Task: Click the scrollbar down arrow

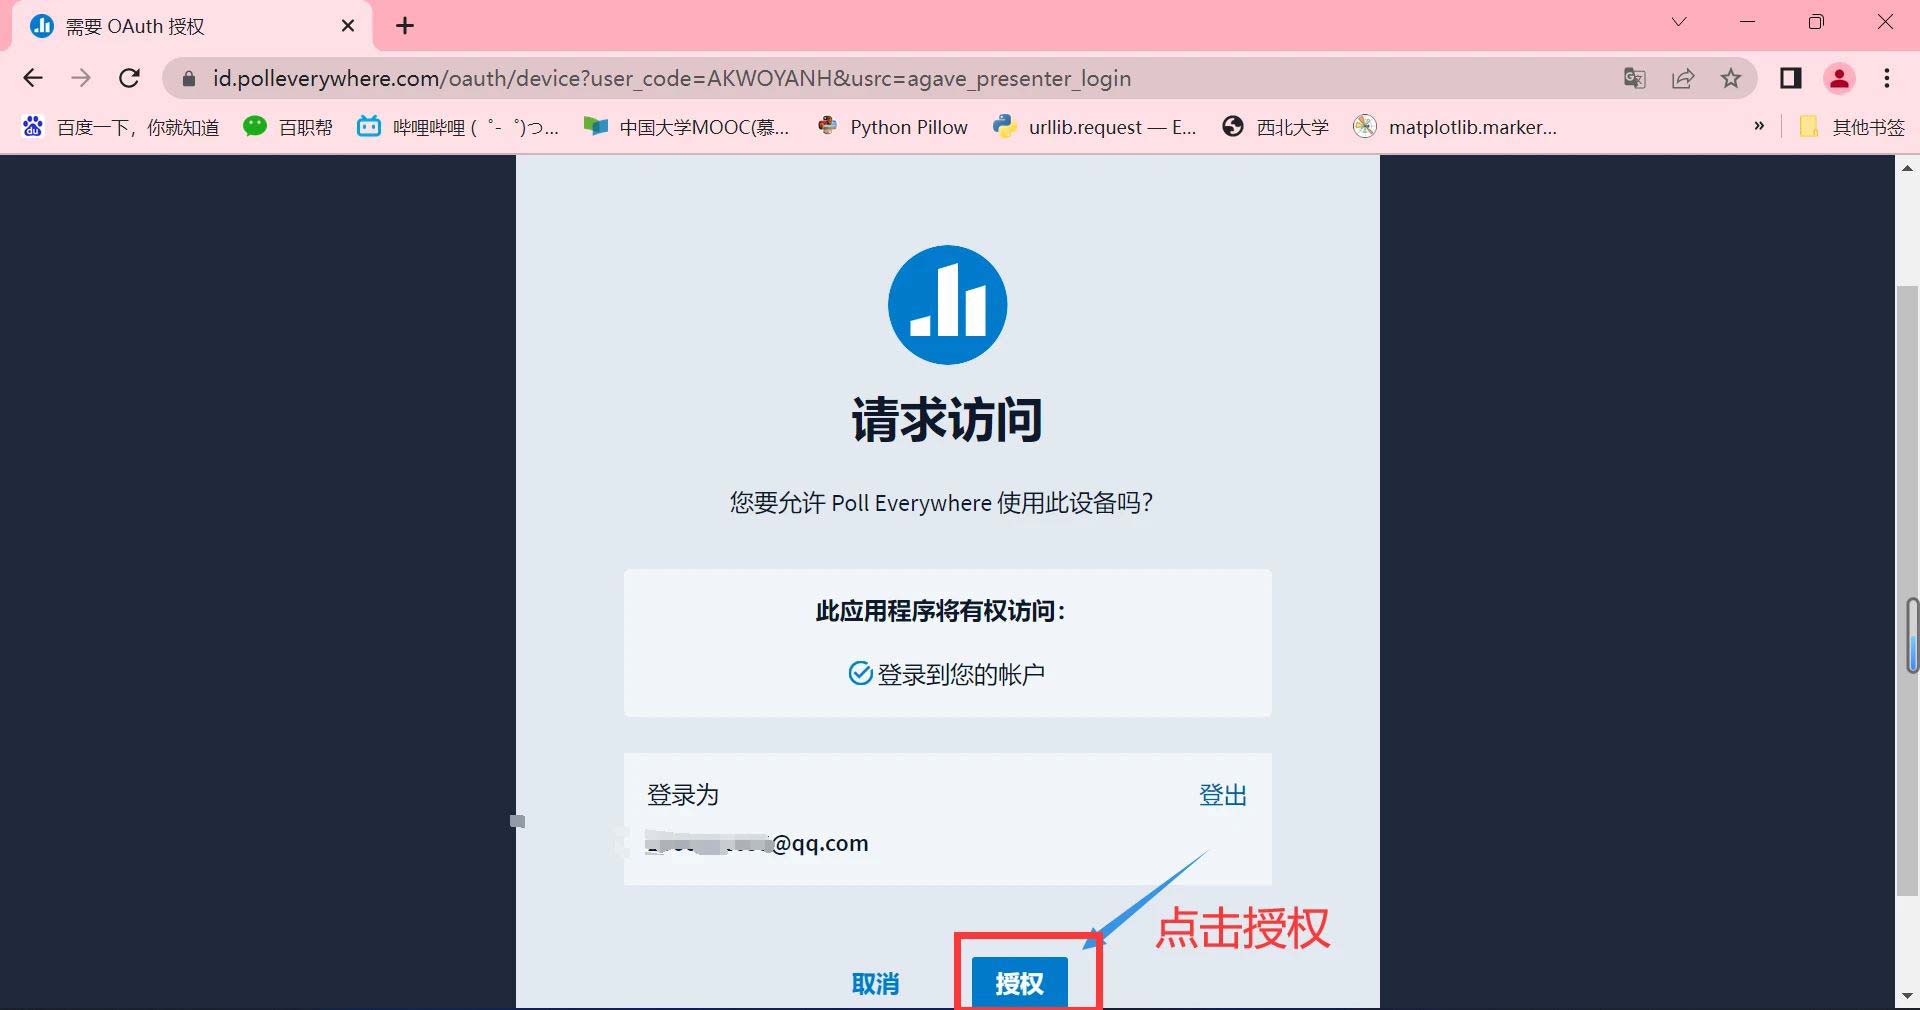Action: click(x=1907, y=997)
